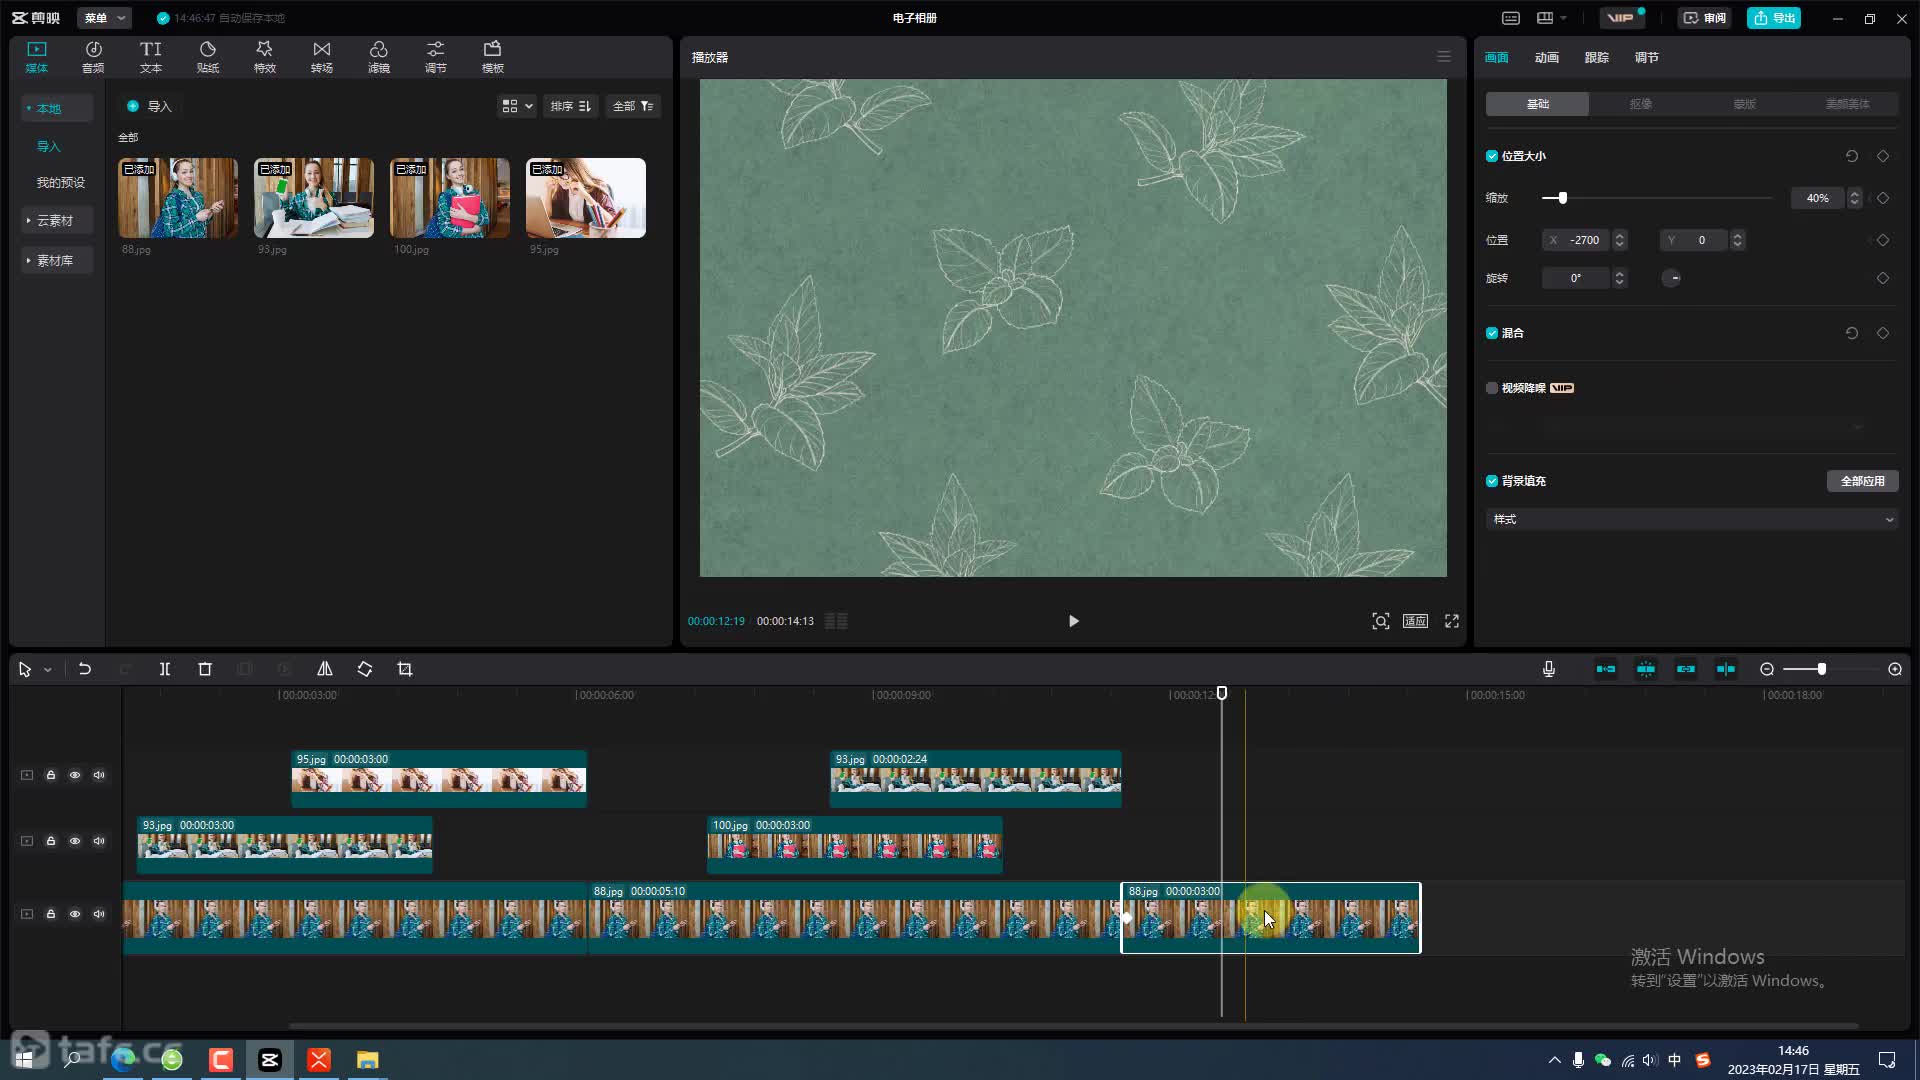Toggle clip linkage in timeline toolbar
The image size is (1920, 1080).
[1686, 669]
